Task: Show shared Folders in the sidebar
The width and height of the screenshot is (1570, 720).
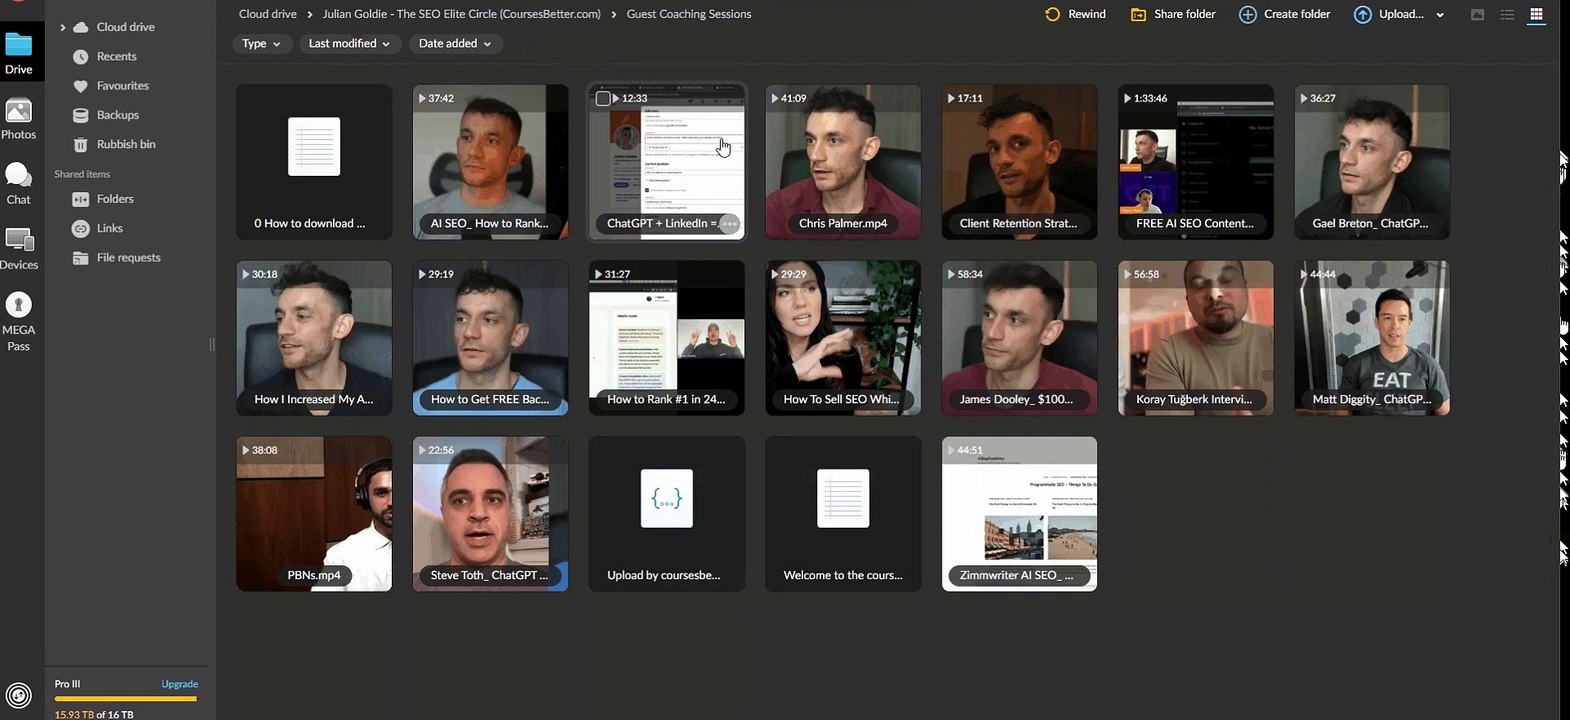Action: click(103, 199)
